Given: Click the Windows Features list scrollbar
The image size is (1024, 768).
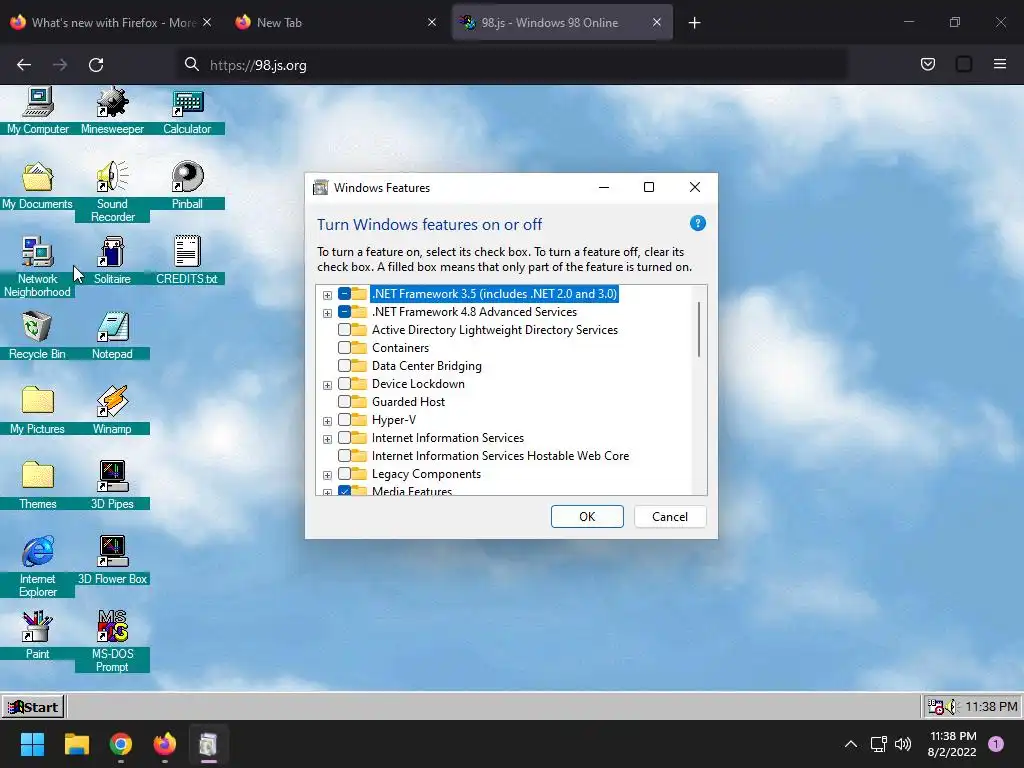Looking at the screenshot, I should pyautogui.click(x=699, y=329).
